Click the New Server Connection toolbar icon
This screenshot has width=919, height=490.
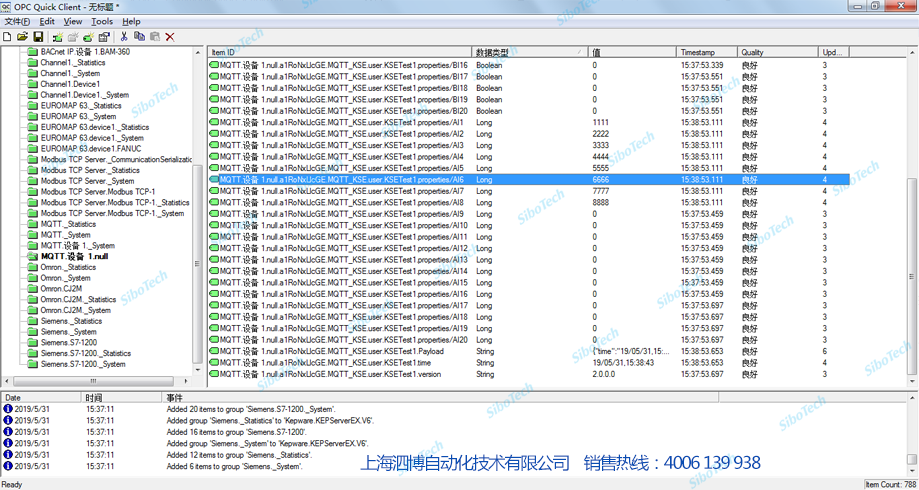click(x=58, y=37)
